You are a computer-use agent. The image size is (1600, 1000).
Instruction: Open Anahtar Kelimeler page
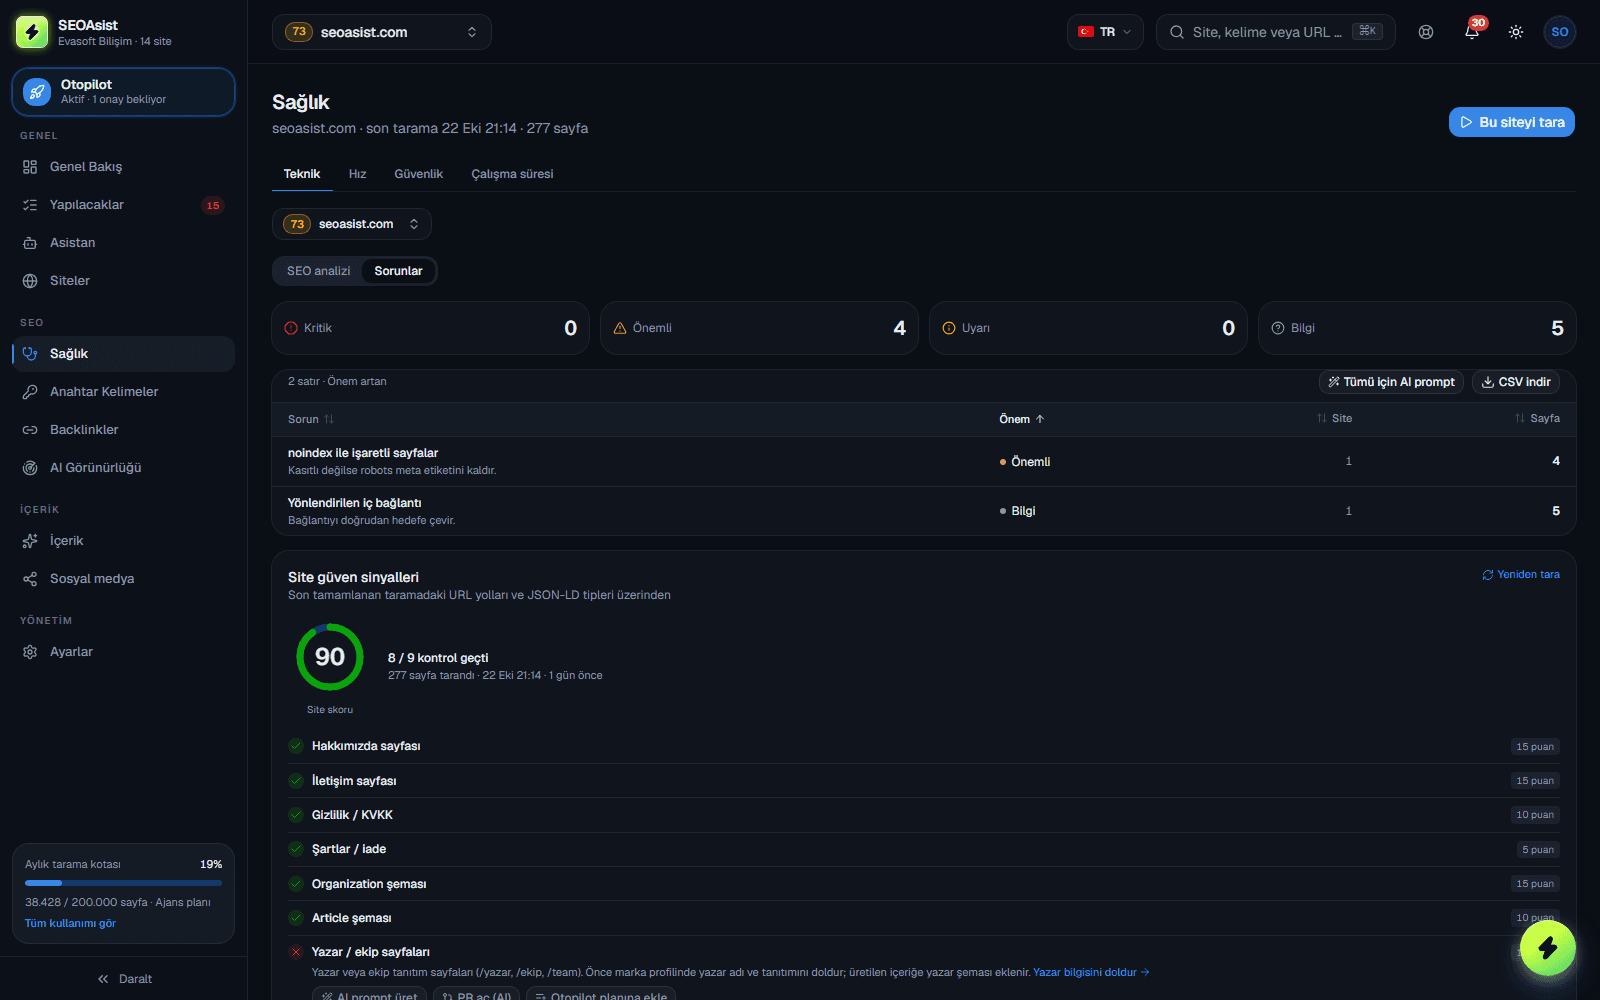pos(123,392)
